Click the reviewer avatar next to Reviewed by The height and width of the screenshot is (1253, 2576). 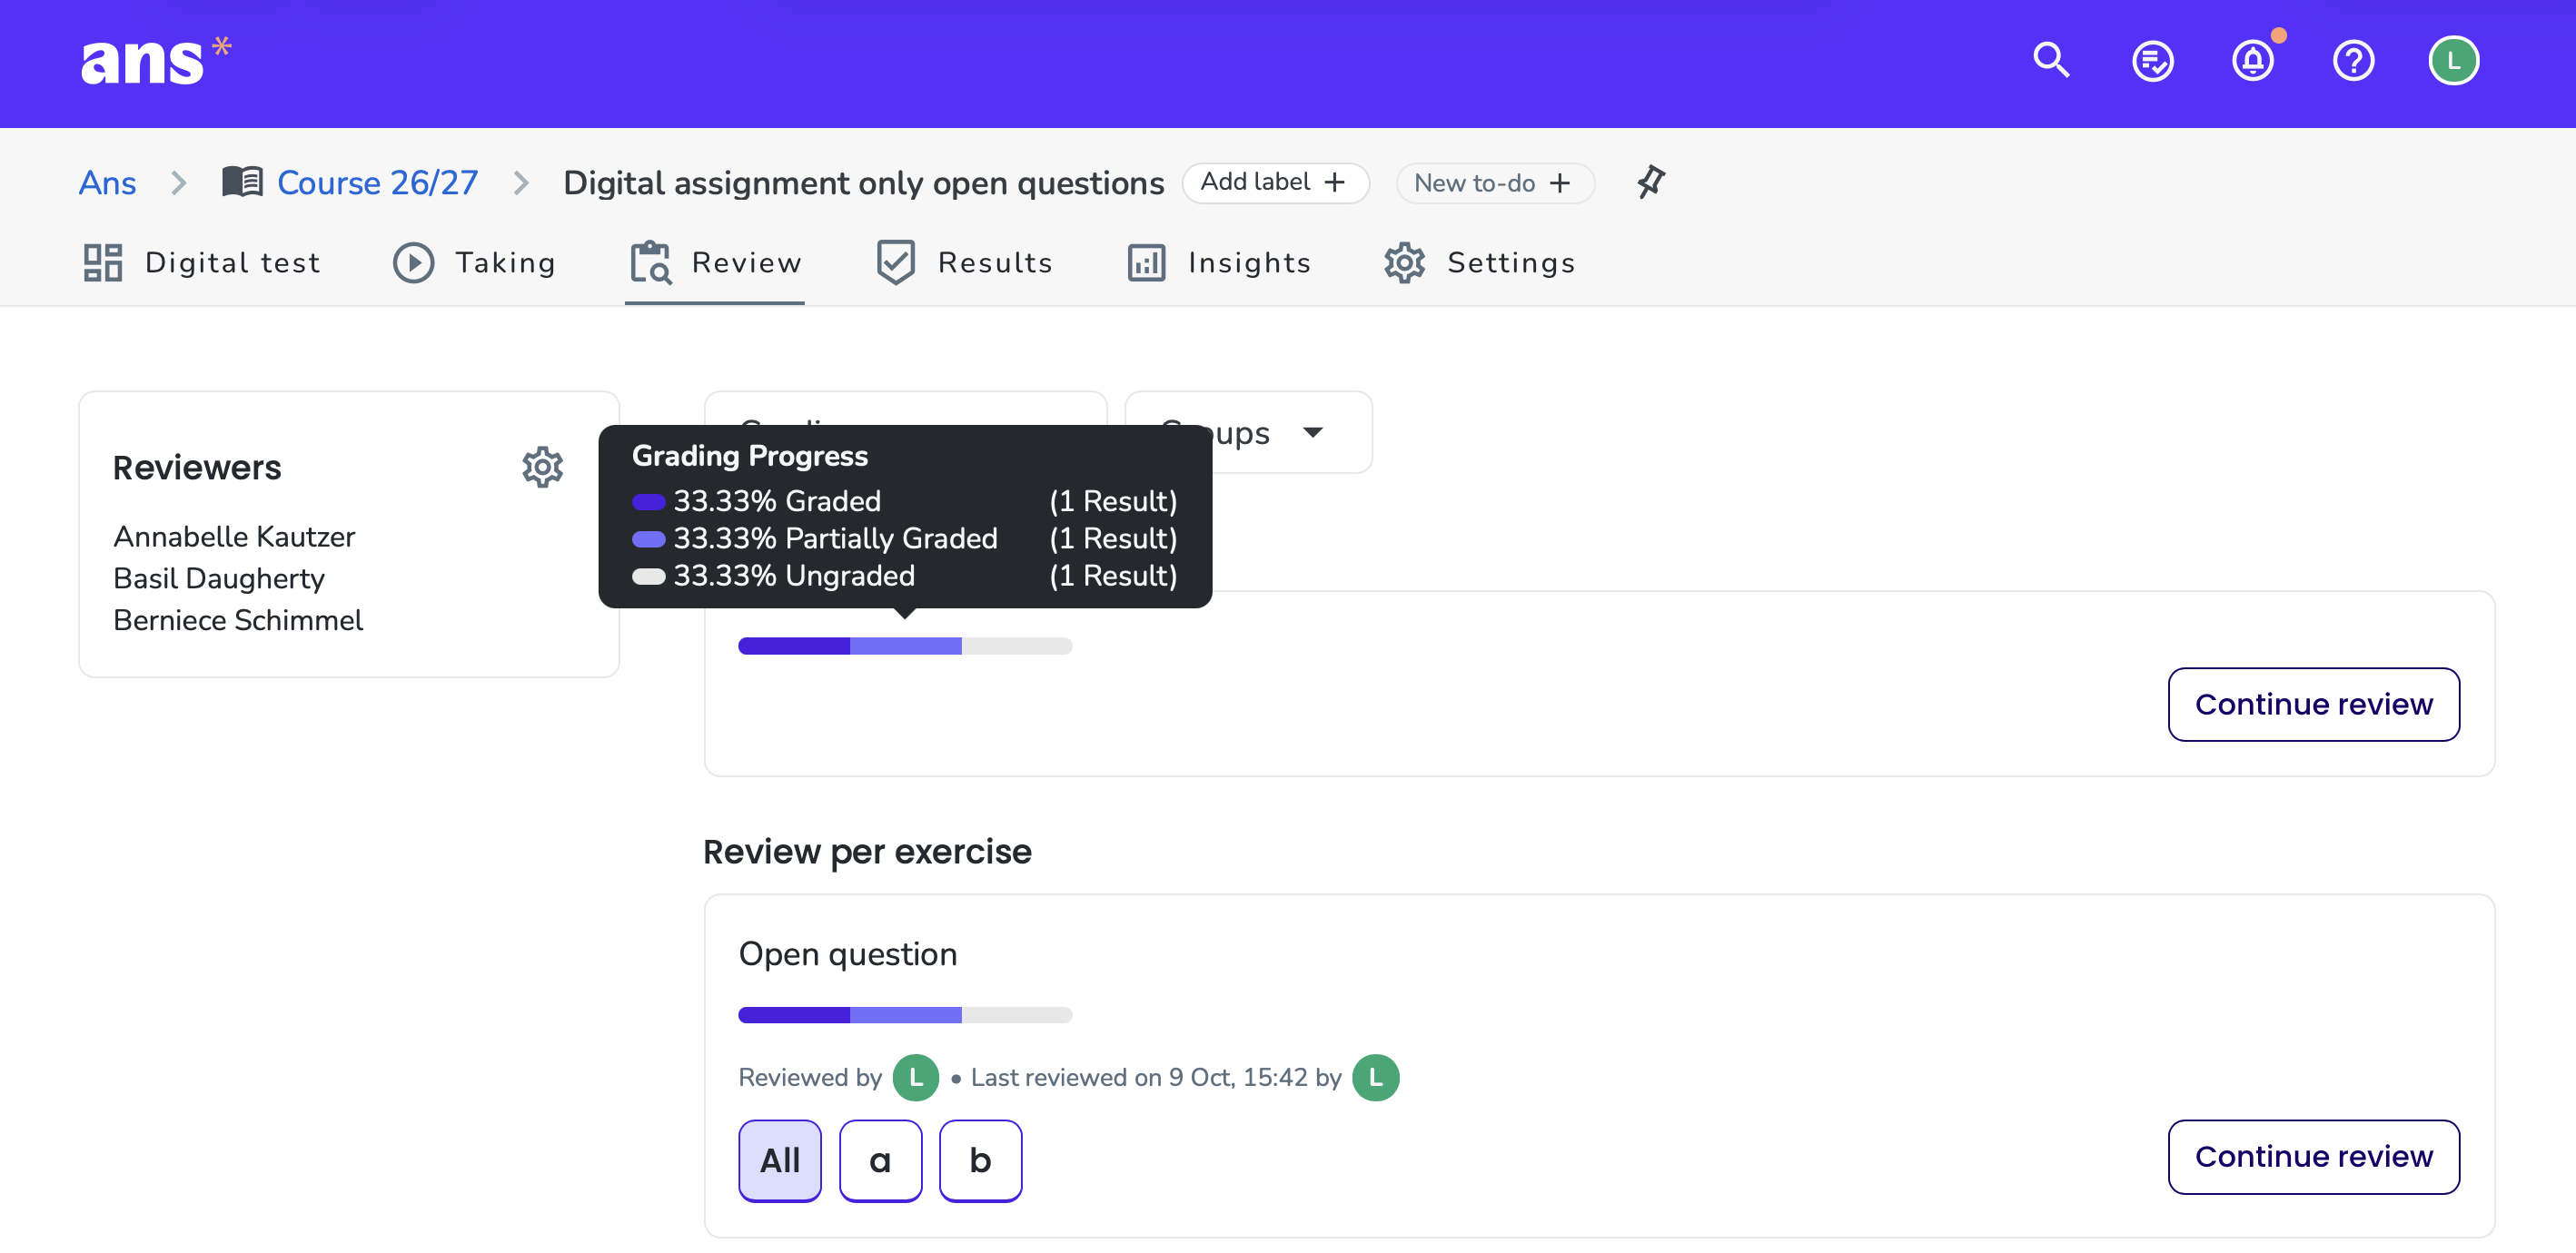pos(915,1078)
